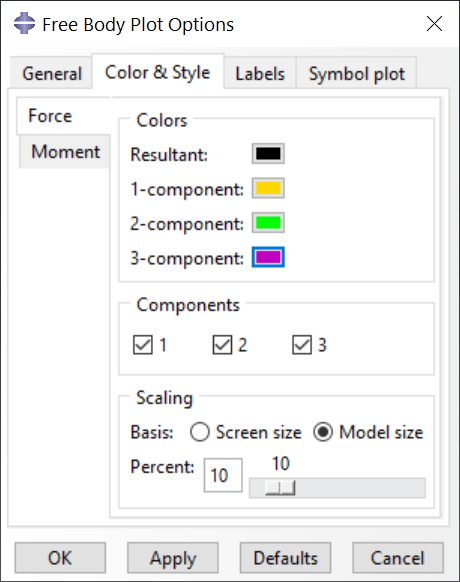The width and height of the screenshot is (460, 582).
Task: Switch to the Moment side tab
Action: tap(65, 152)
